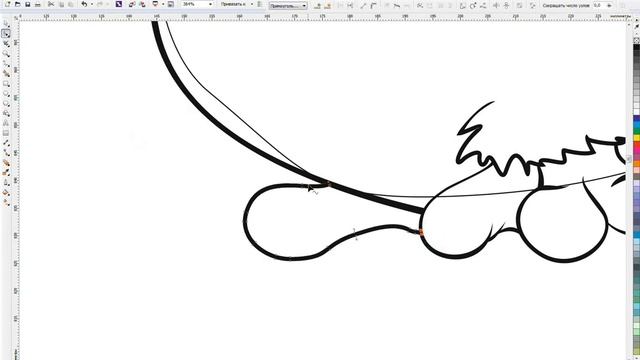Reverse curve direction
The image size is (640, 360).
(x=419, y=6)
